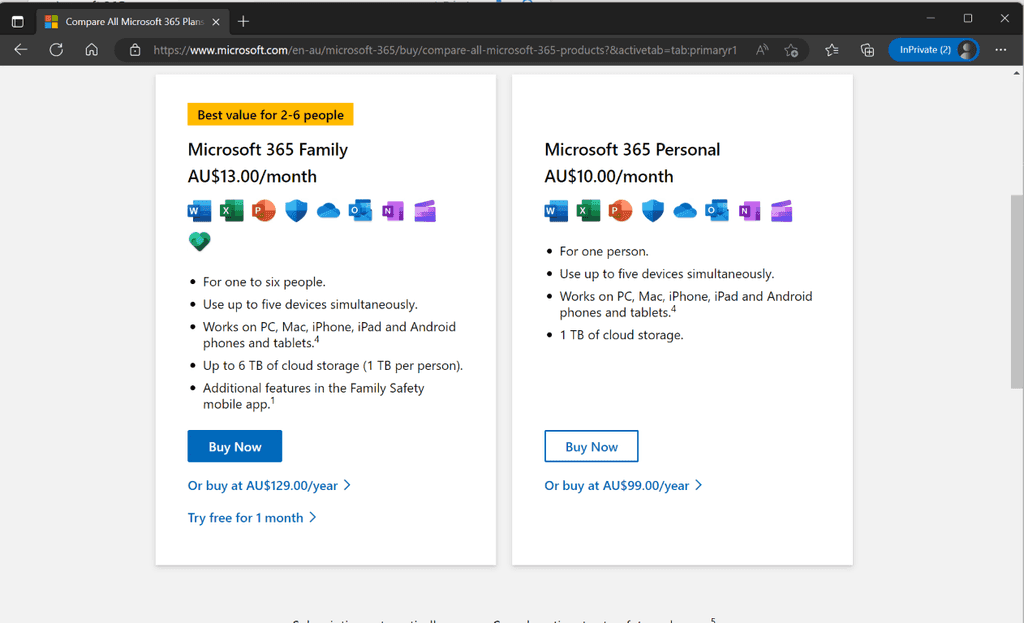The height and width of the screenshot is (623, 1024).
Task: Expand 'Try free for 1 month' chevron
Action: coord(252,518)
